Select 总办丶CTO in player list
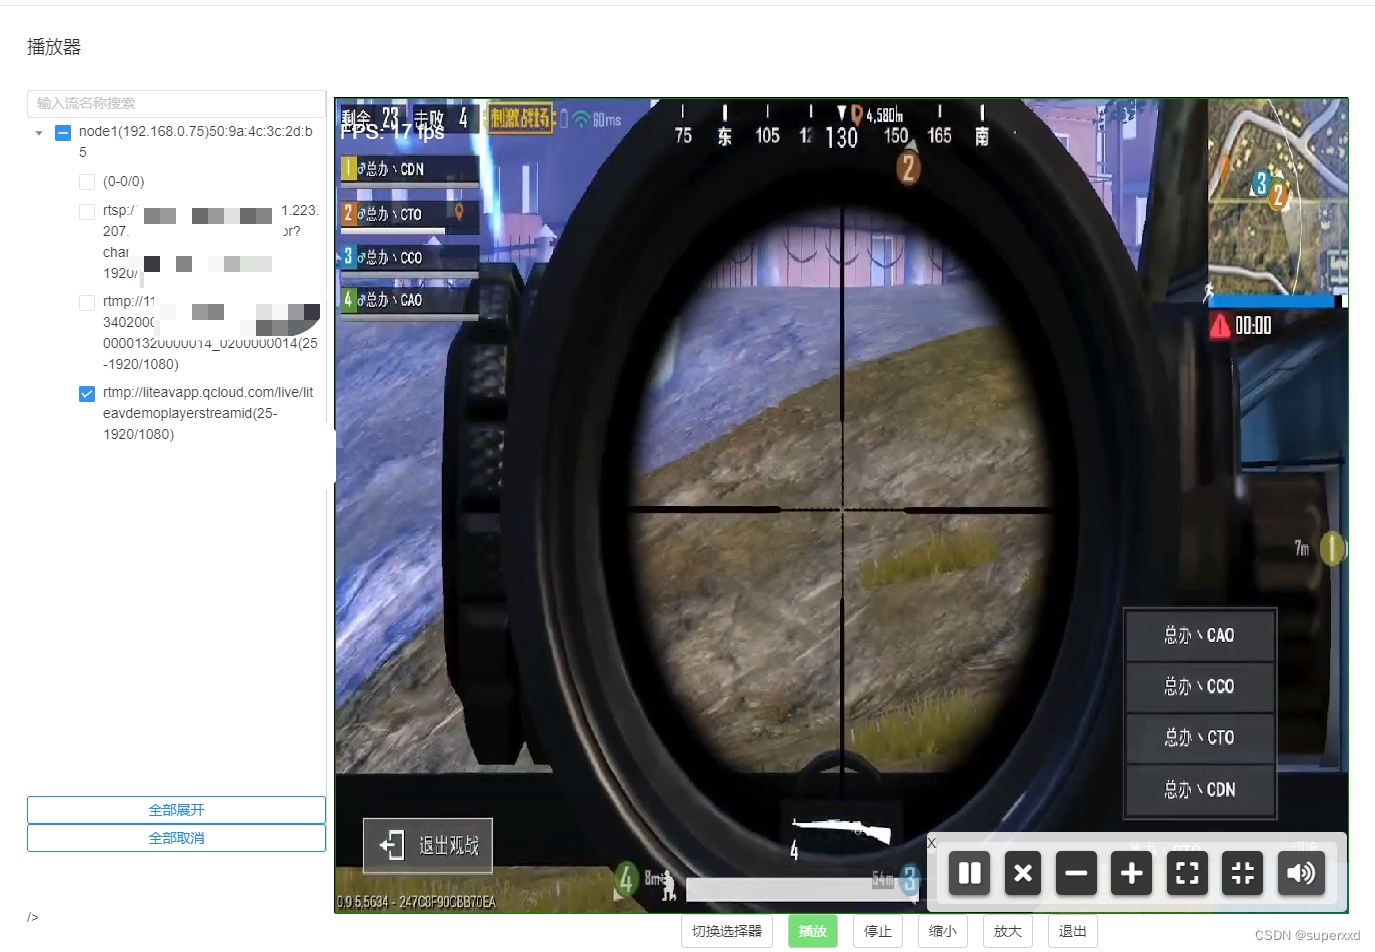This screenshot has height=952, width=1375. [1199, 738]
